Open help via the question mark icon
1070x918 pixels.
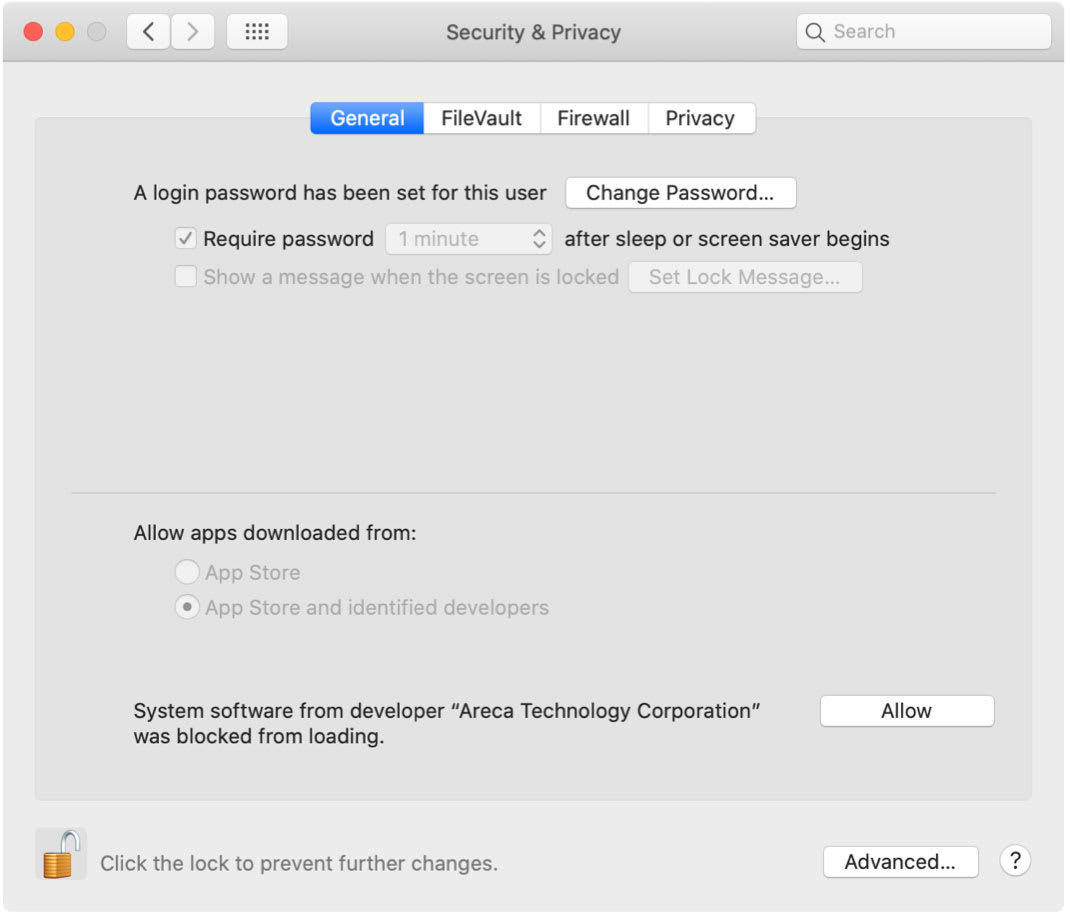pyautogui.click(x=1015, y=861)
